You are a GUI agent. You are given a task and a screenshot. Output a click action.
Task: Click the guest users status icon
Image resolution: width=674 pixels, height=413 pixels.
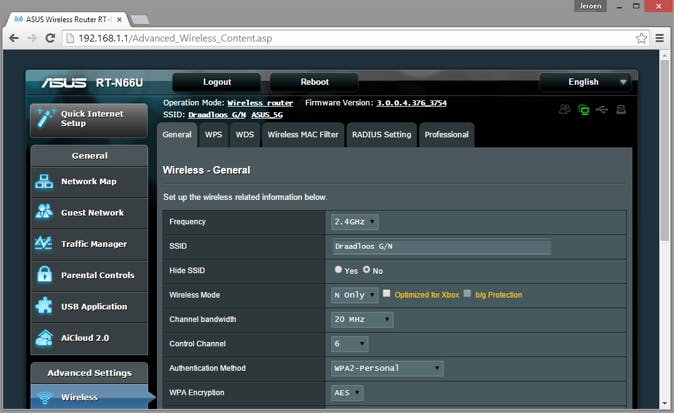coord(565,110)
